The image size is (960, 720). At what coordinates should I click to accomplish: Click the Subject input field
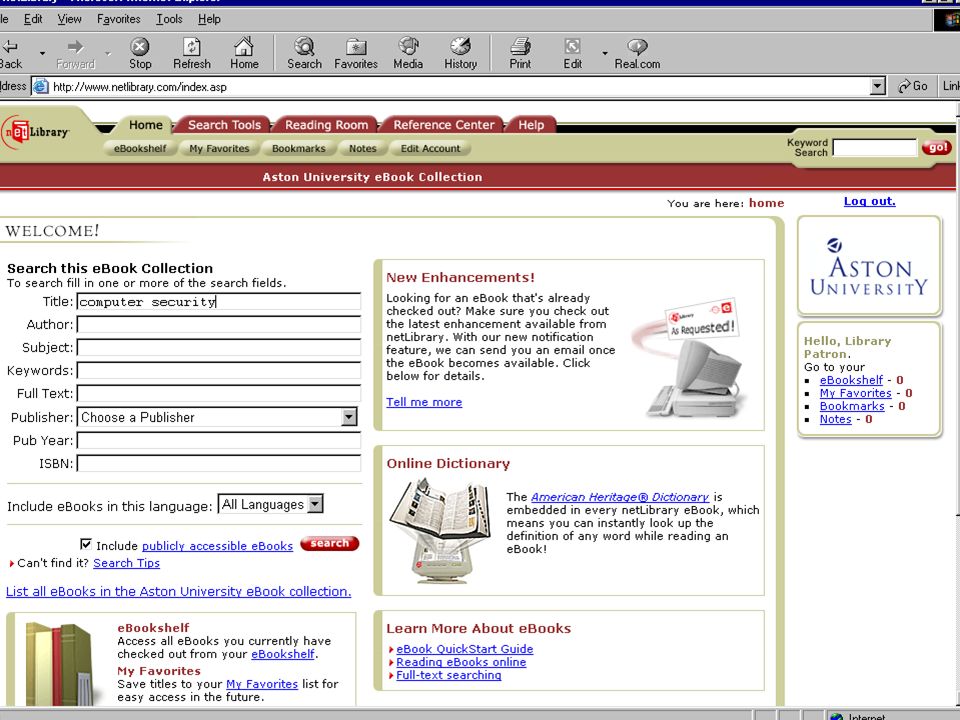(x=219, y=348)
